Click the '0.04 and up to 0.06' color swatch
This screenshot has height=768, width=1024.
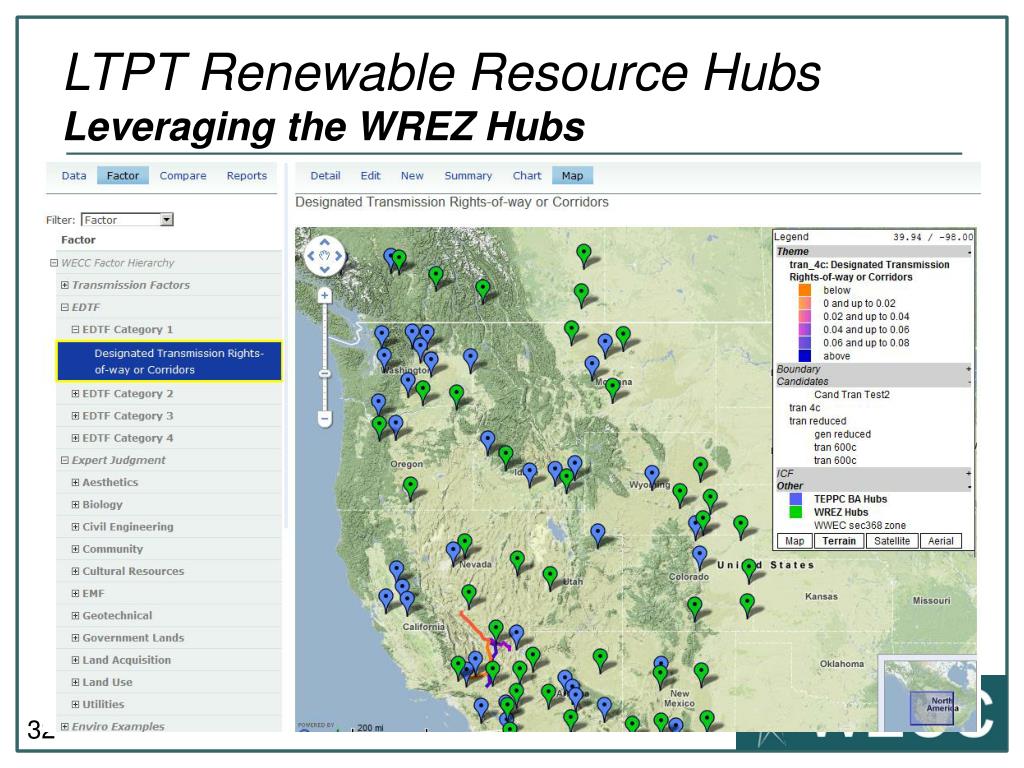[x=805, y=330]
